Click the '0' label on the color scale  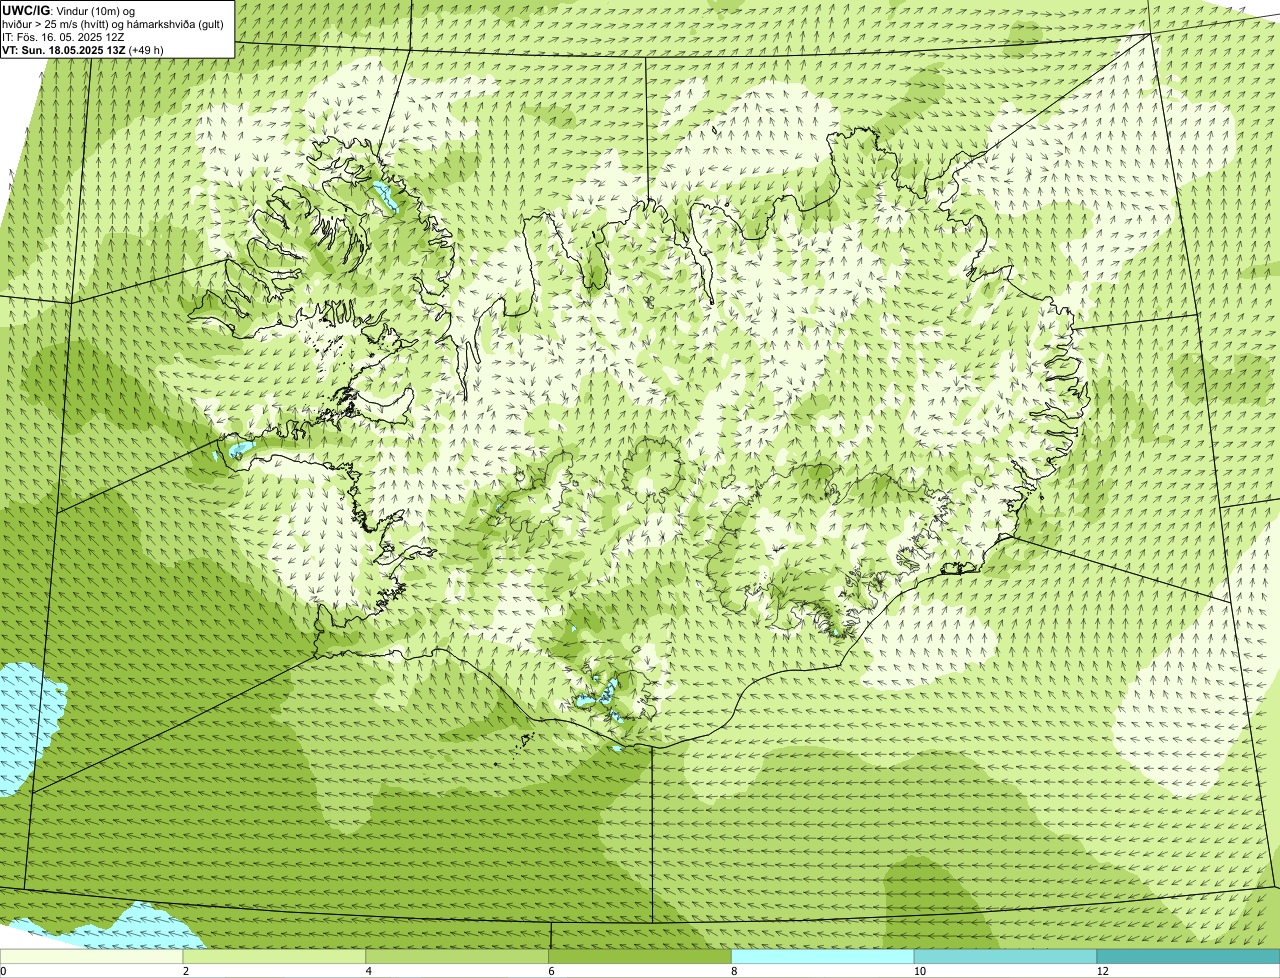[3, 971]
